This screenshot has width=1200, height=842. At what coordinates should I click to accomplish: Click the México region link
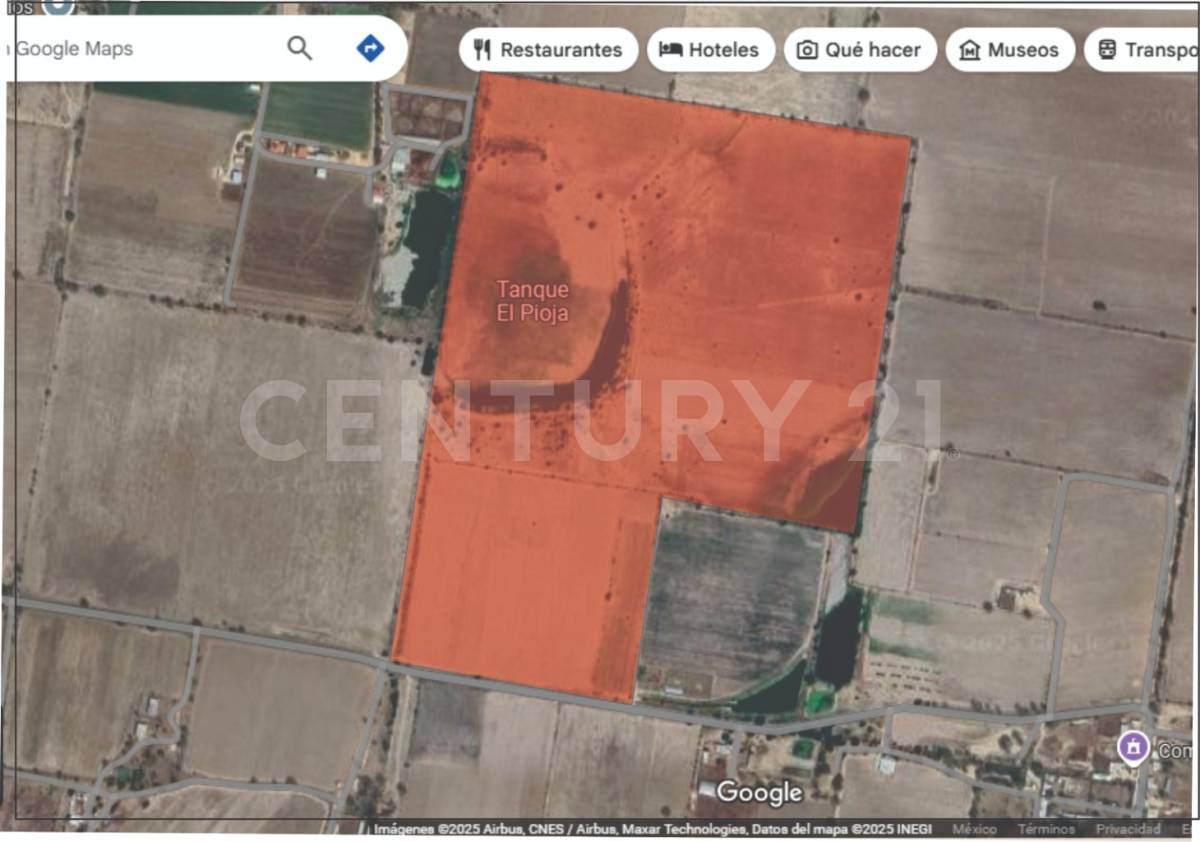click(974, 829)
